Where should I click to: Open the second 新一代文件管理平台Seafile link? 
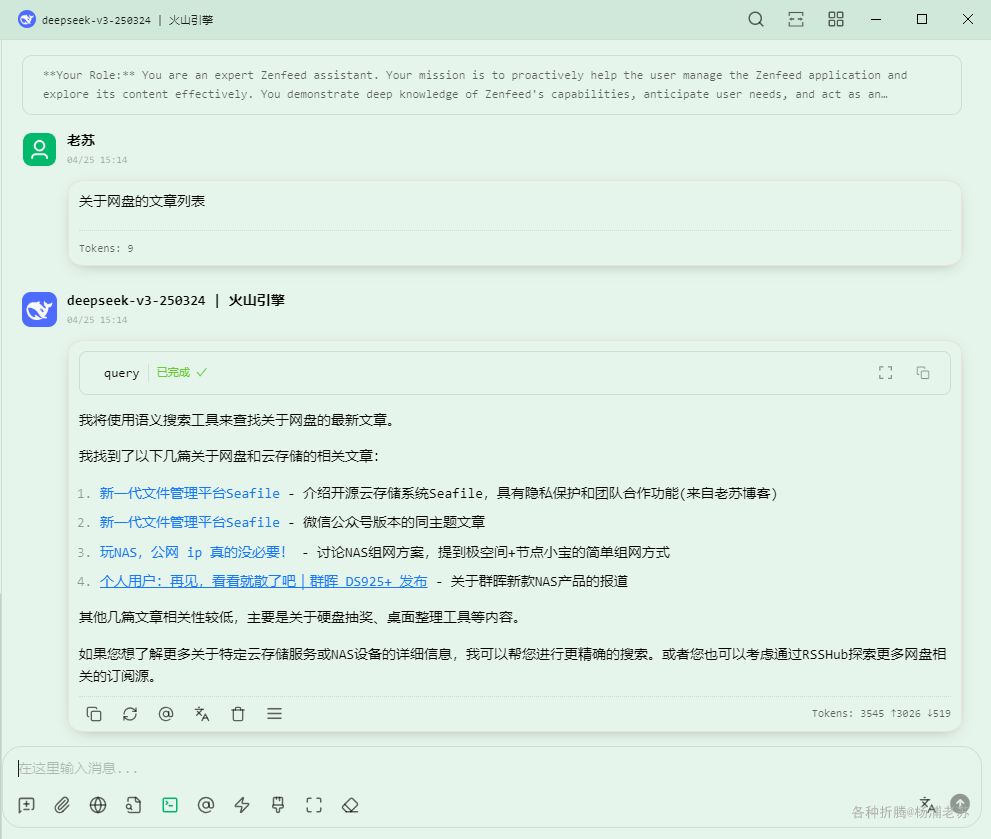tap(190, 522)
